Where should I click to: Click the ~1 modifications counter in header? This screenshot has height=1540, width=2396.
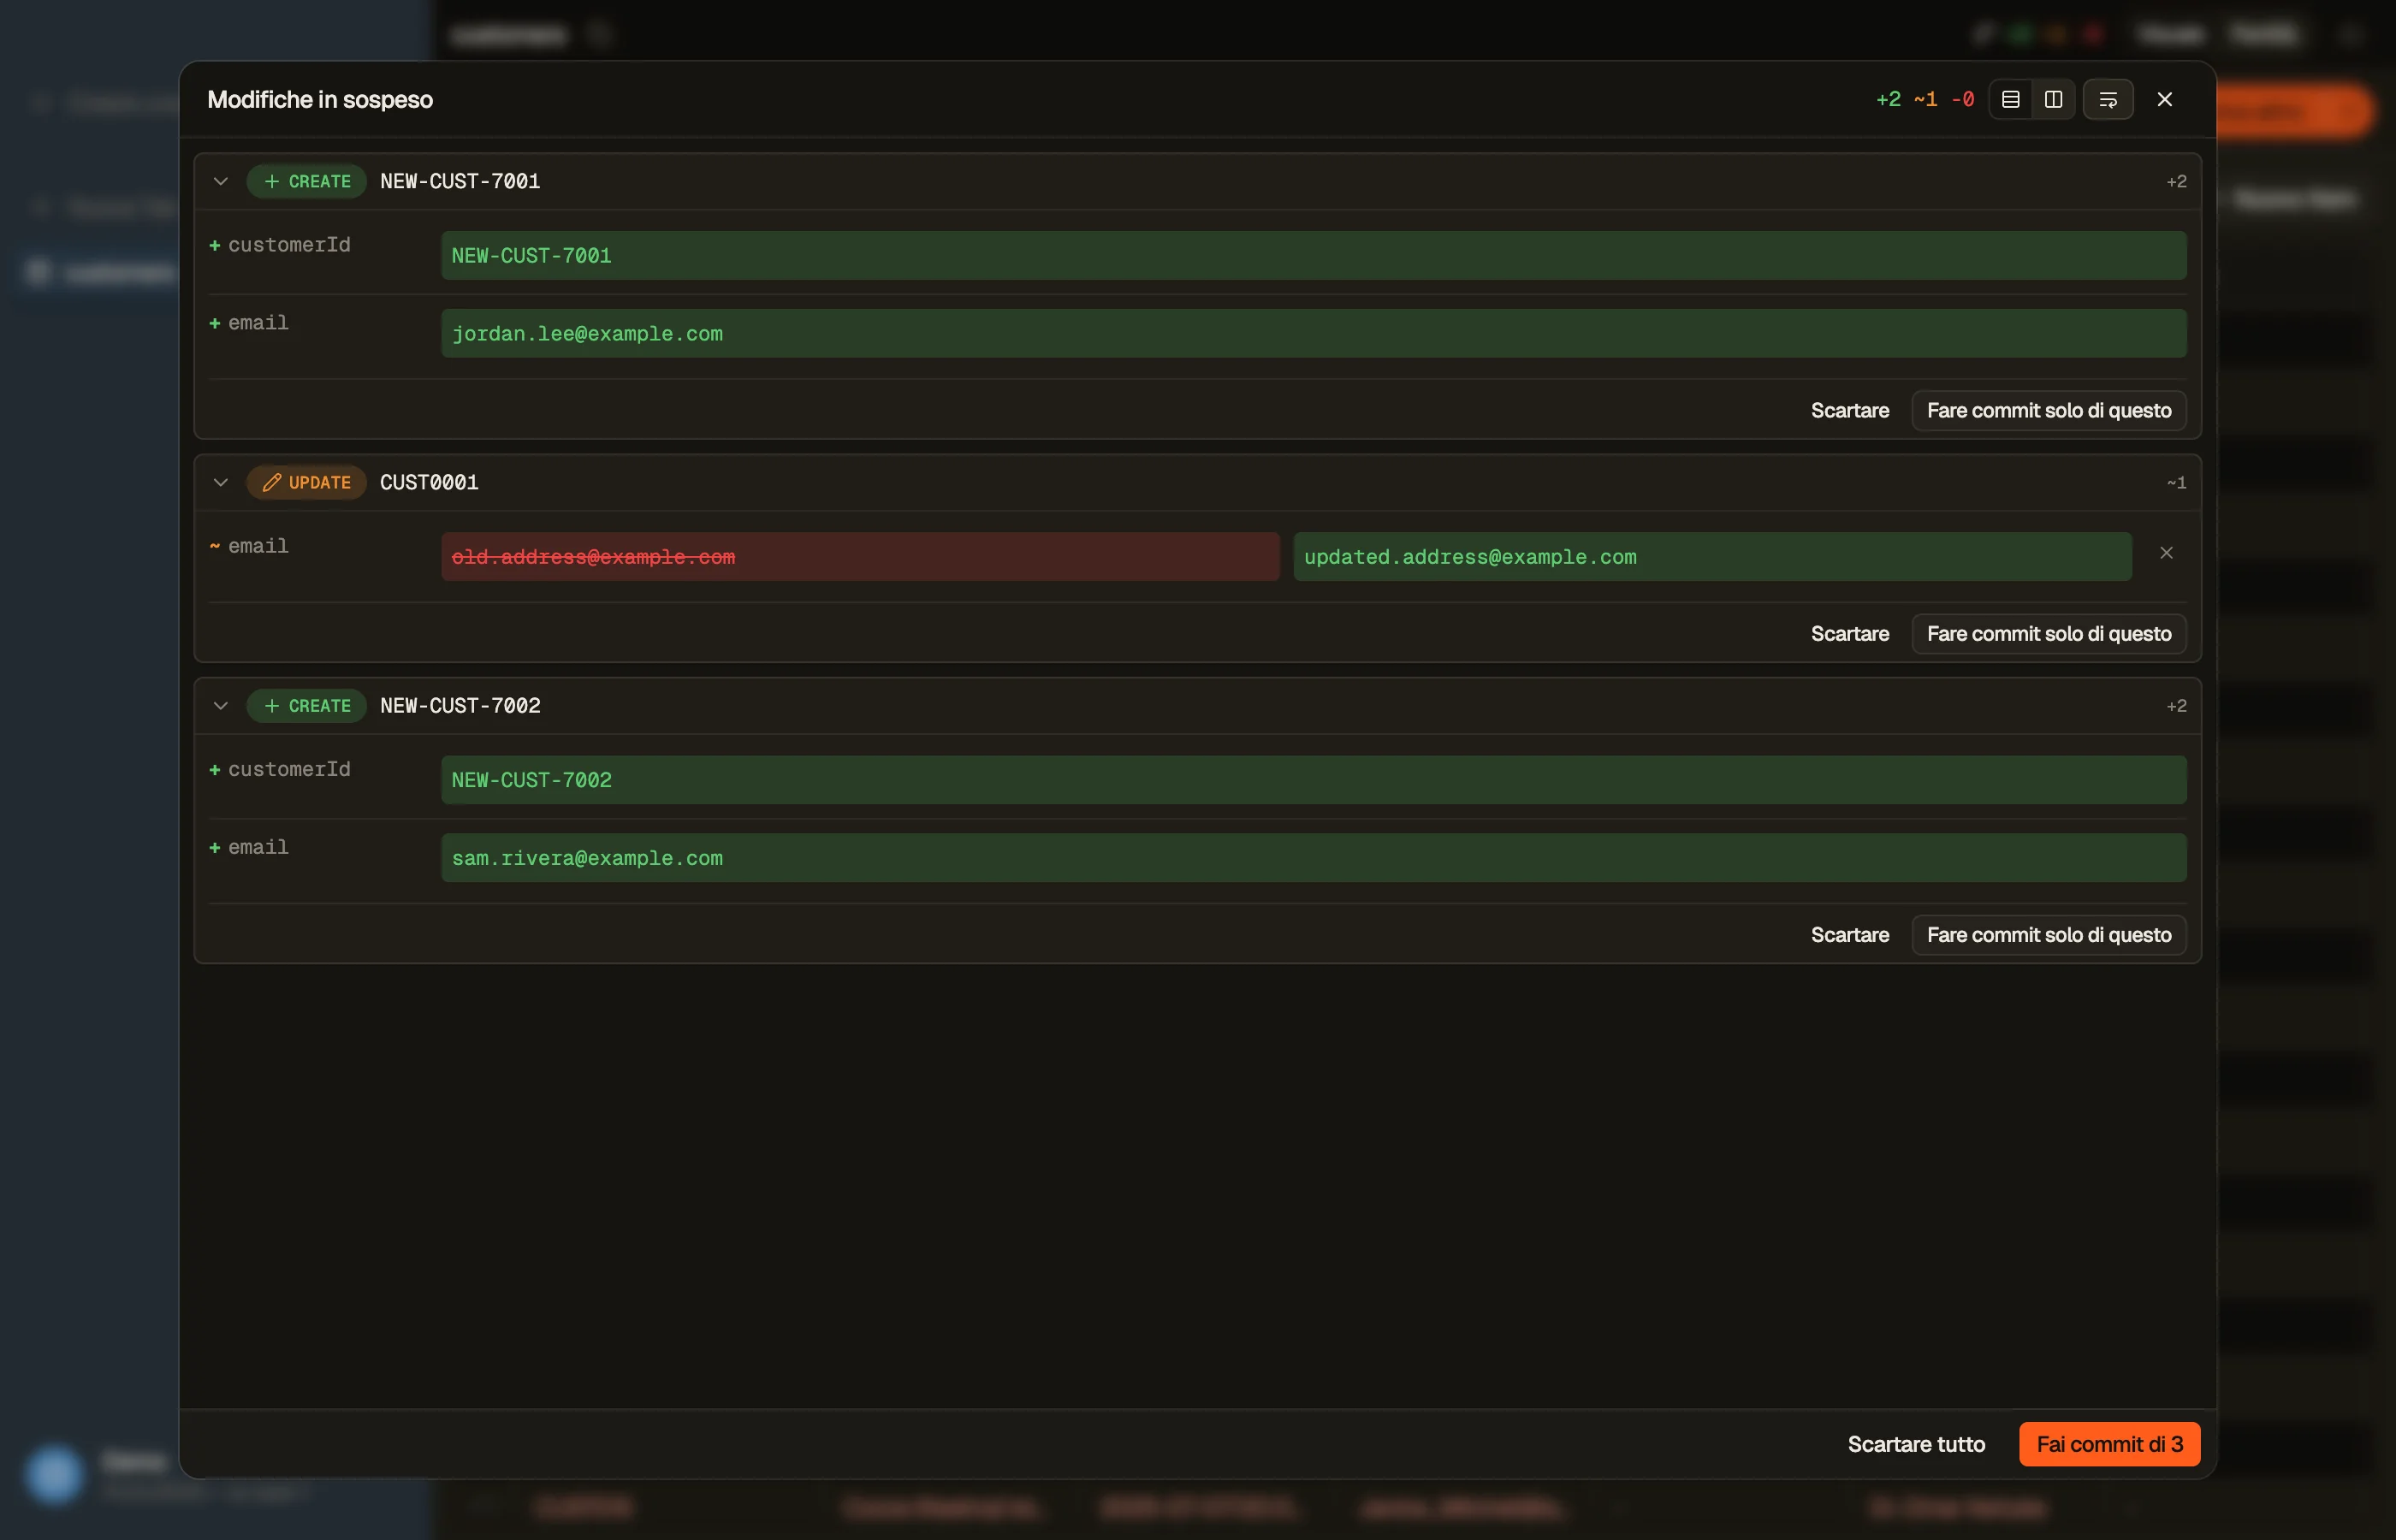pos(1925,99)
